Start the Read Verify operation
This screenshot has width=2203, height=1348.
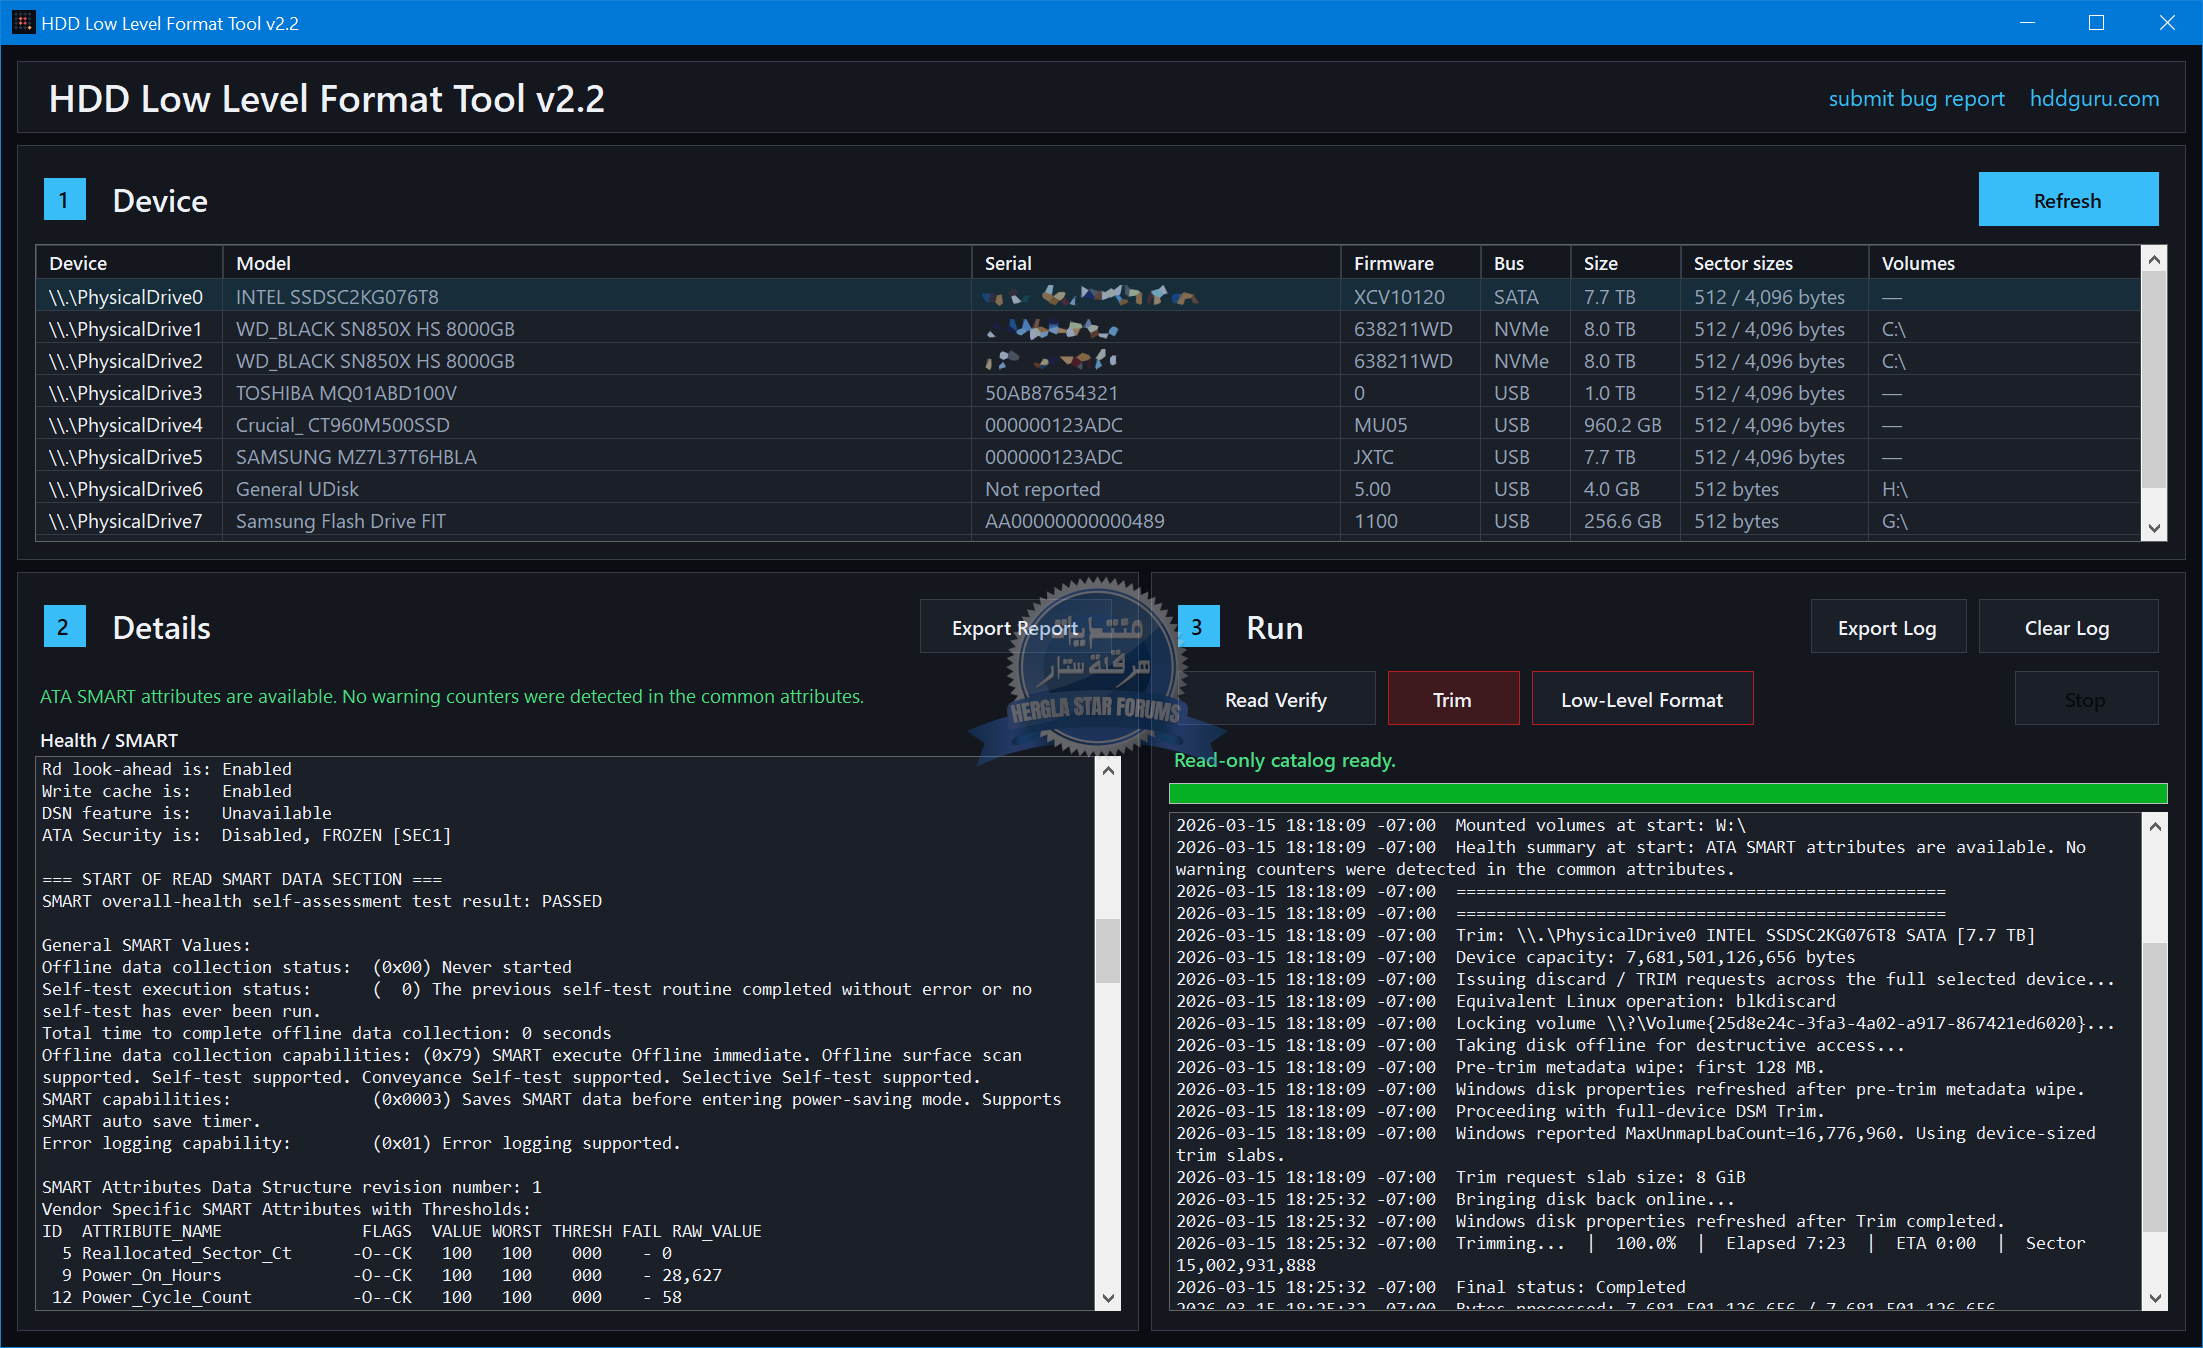1276,700
